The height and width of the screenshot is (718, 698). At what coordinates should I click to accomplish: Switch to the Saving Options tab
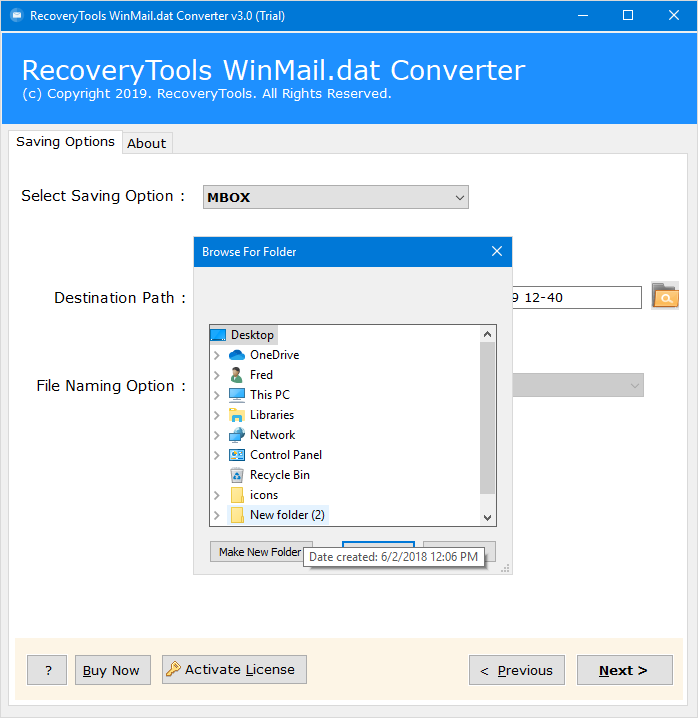[x=65, y=142]
